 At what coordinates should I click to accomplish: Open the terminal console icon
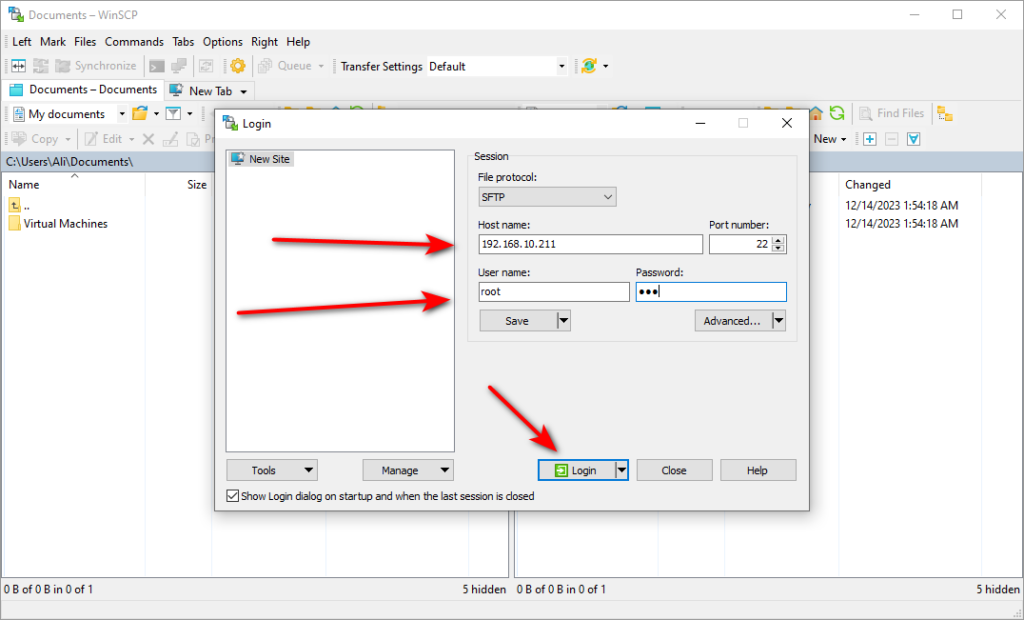(x=157, y=66)
